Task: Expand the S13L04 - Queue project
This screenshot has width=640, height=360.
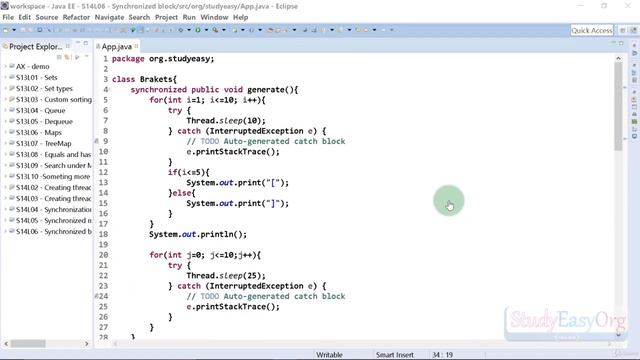Action: pyautogui.click(x=6, y=110)
